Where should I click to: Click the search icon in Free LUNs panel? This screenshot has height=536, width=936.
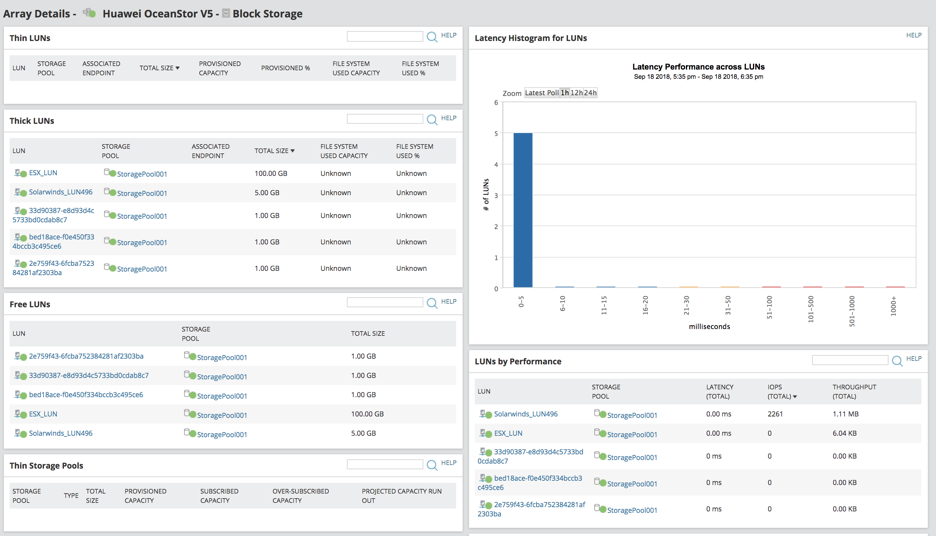(x=432, y=303)
